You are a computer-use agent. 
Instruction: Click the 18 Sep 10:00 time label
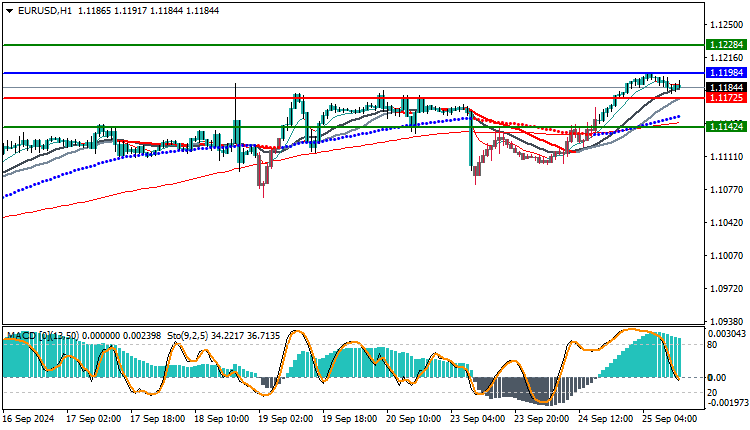point(221,419)
